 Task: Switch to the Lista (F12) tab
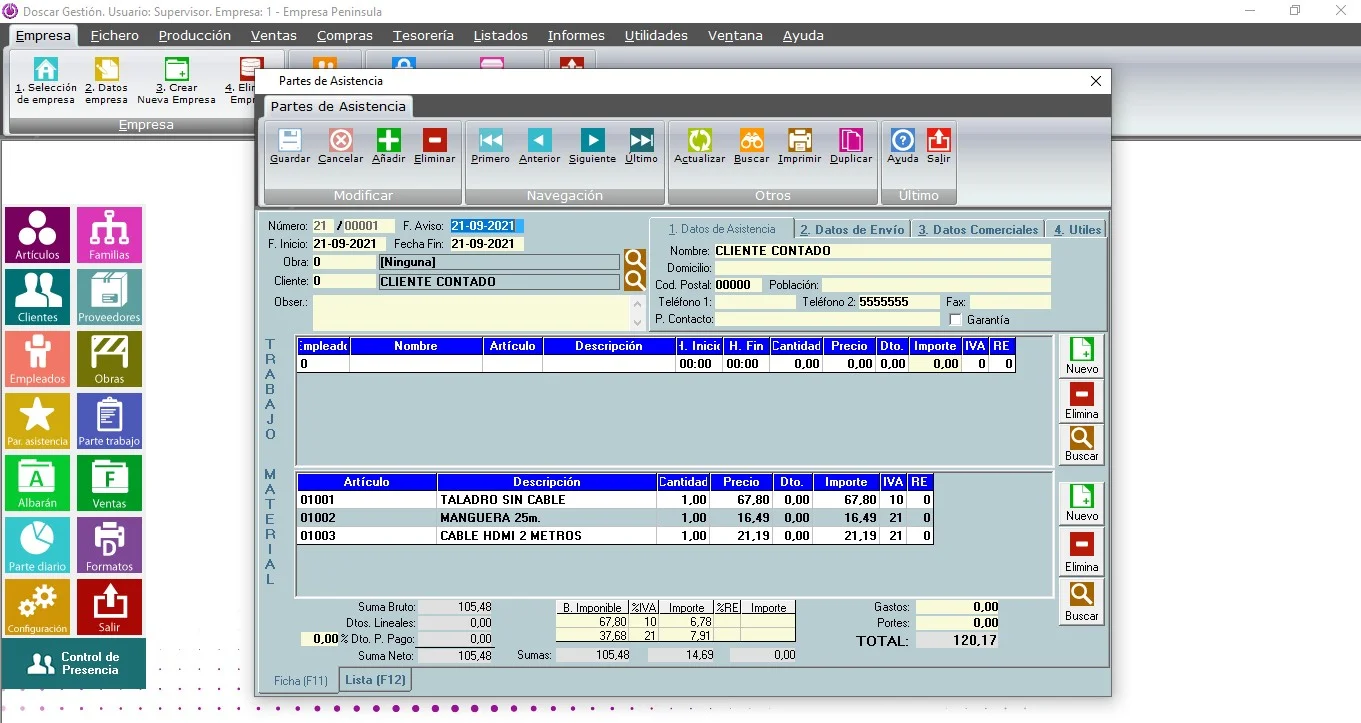375,680
